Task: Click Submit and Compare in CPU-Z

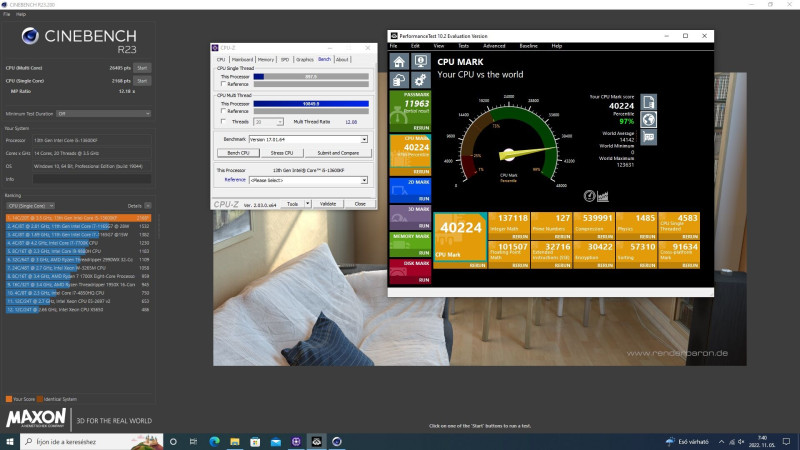Action: point(338,153)
